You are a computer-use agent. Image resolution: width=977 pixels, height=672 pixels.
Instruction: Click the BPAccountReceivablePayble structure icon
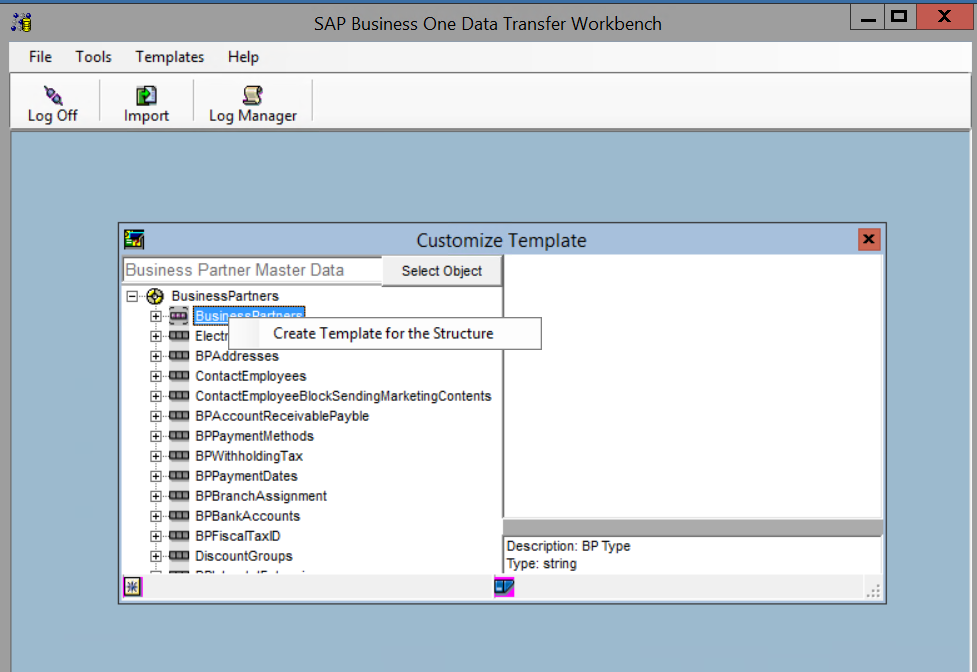179,415
